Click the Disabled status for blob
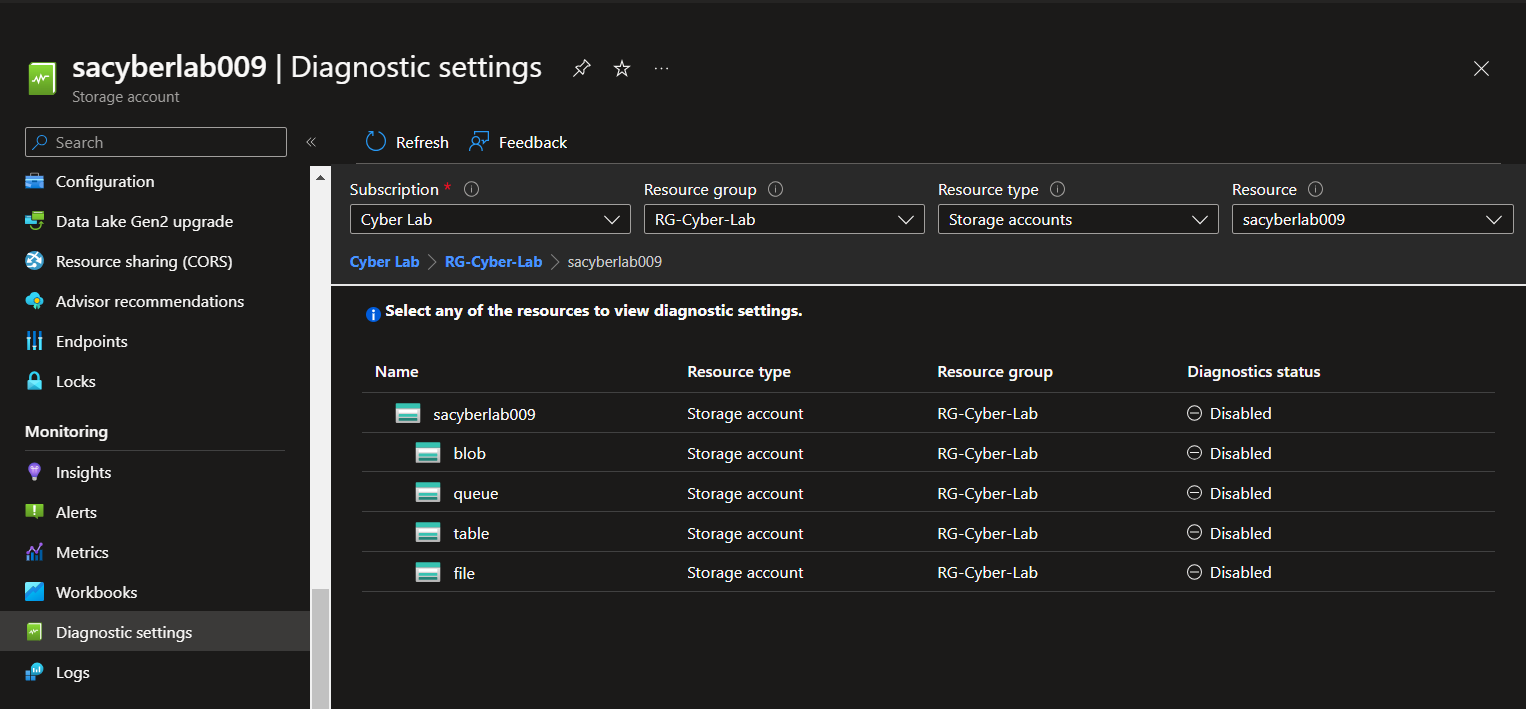The image size is (1526, 709). (x=1229, y=453)
